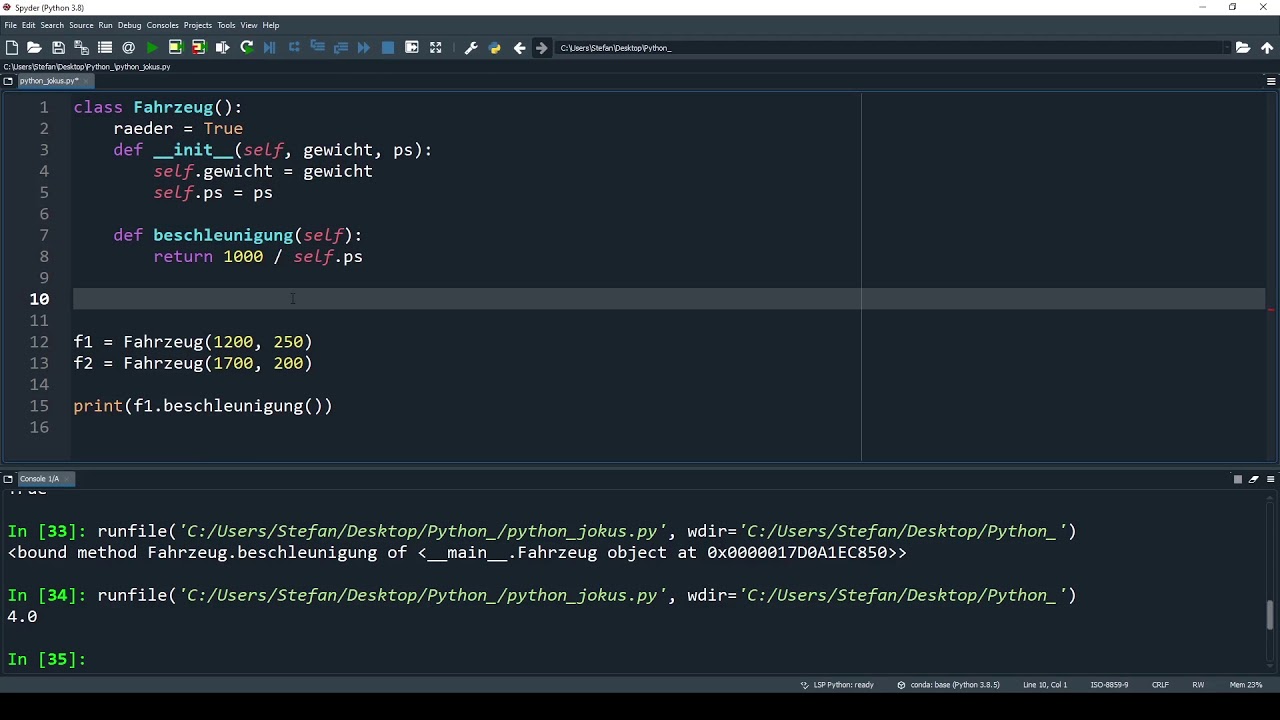Continue debug execution fast-forward icon
Screen dimensions: 1280x720
pos(364,48)
